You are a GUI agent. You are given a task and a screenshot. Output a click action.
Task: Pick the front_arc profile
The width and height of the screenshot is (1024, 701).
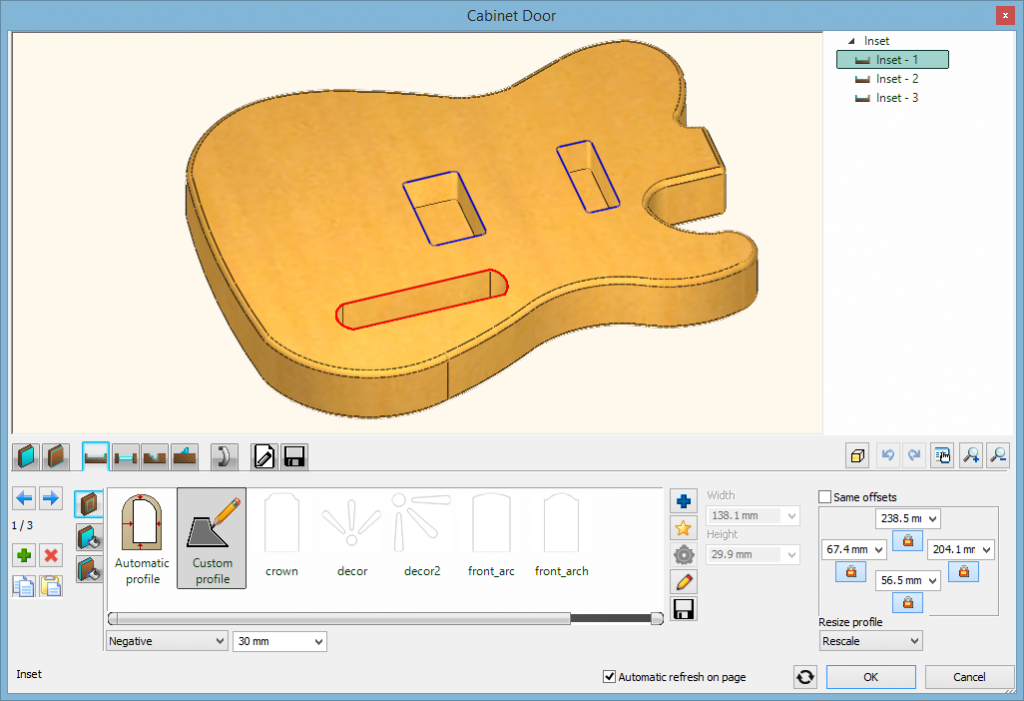[491, 534]
